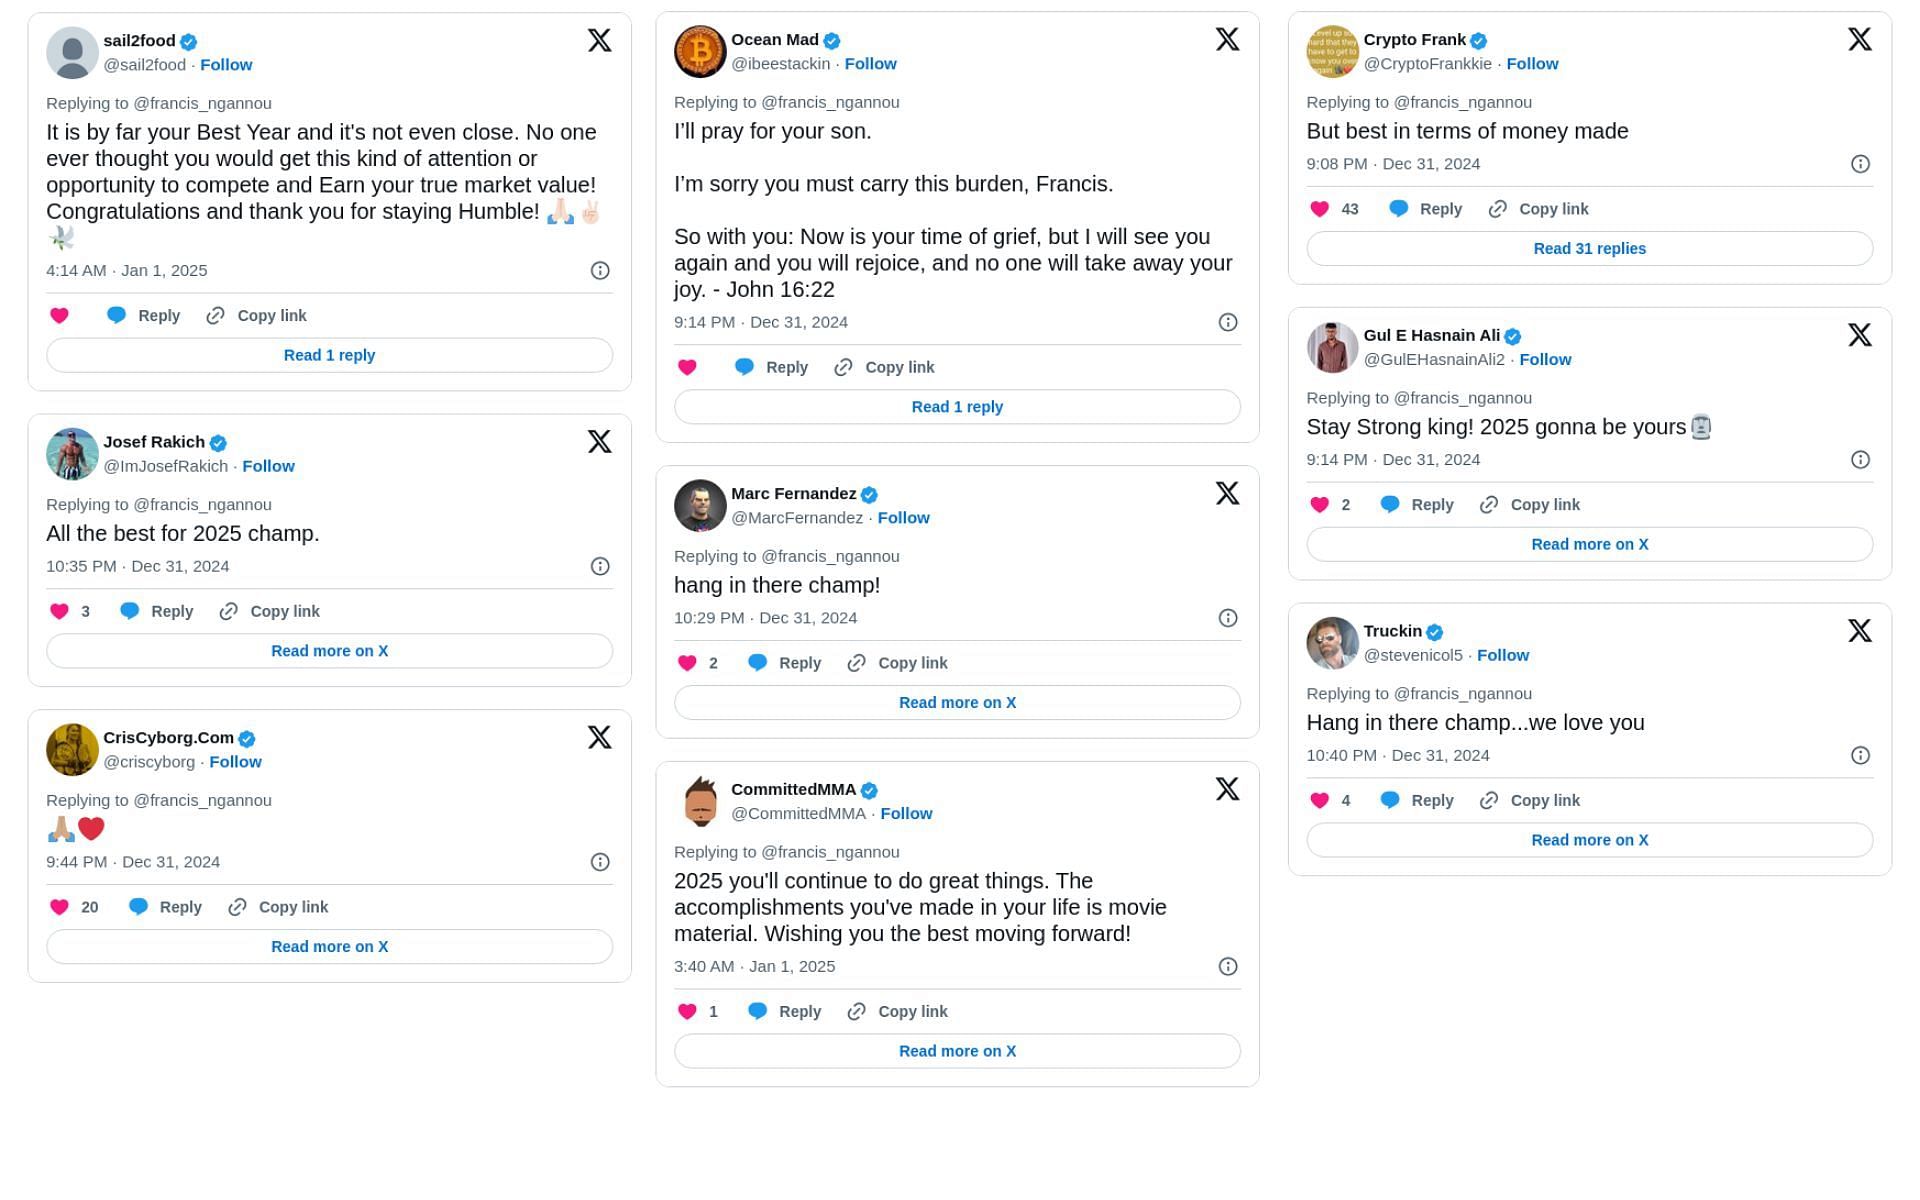Viewport: 1920px width, 1200px height.
Task: Expand Read more on X for Josef Rakich
Action: pyautogui.click(x=329, y=650)
